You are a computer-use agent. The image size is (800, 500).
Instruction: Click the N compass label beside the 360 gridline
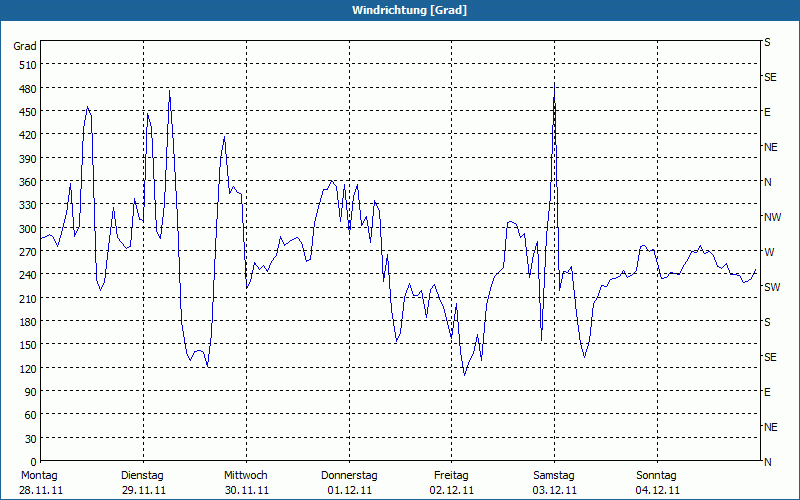pos(767,182)
